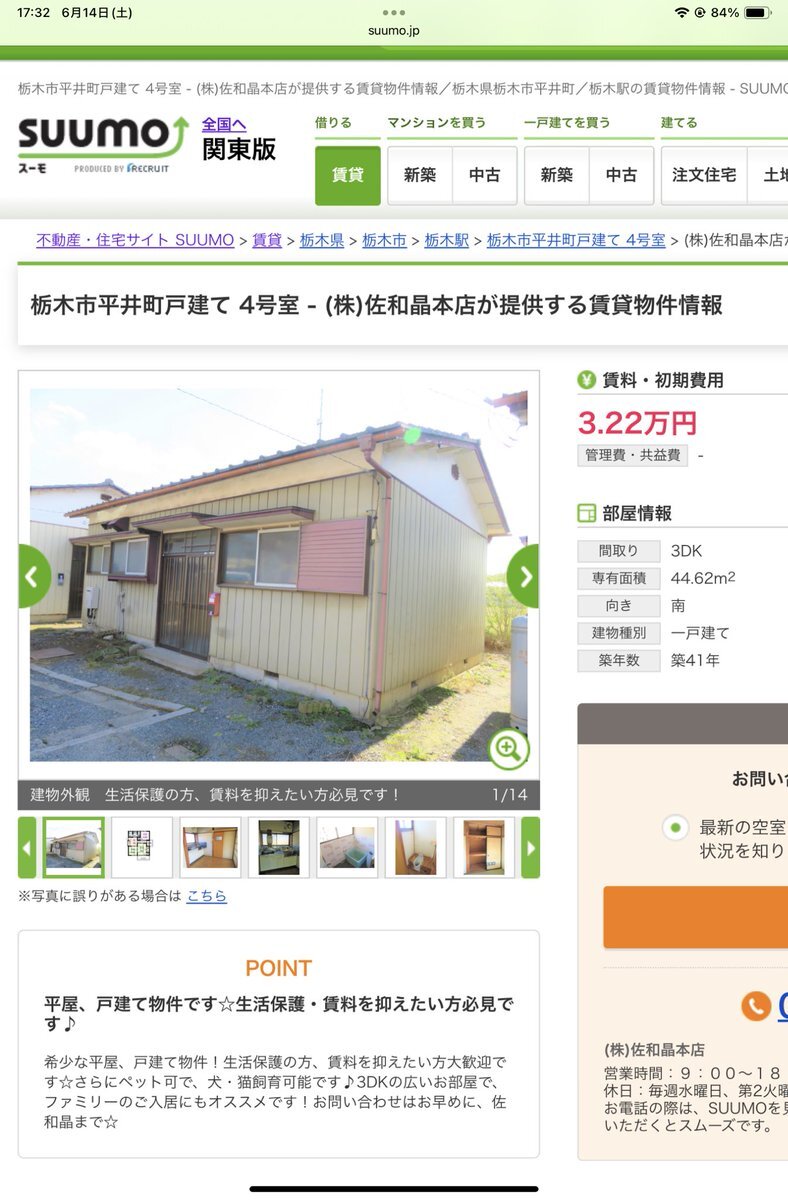Open 中古 under 一戸建てを買う
Image resolution: width=788 pixels, height=1200 pixels.
[621, 175]
